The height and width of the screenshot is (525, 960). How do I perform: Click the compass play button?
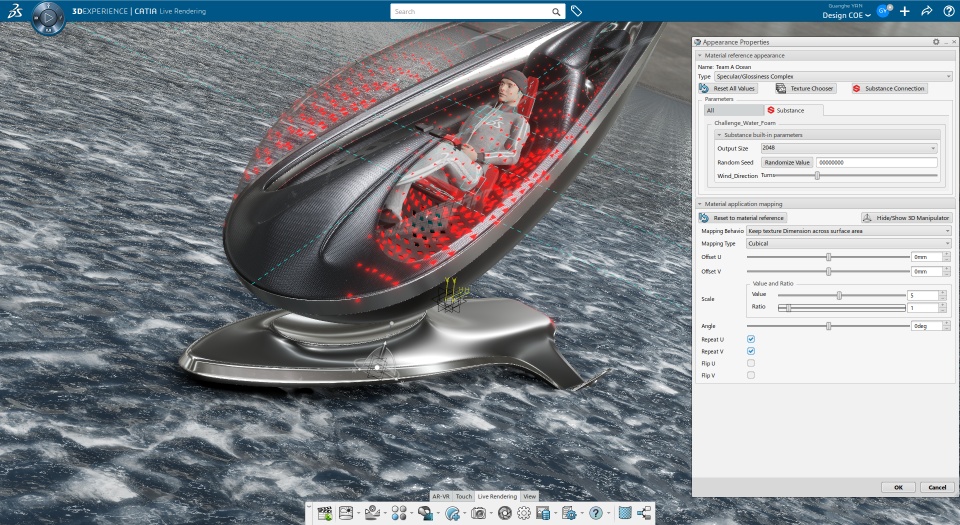click(x=48, y=18)
